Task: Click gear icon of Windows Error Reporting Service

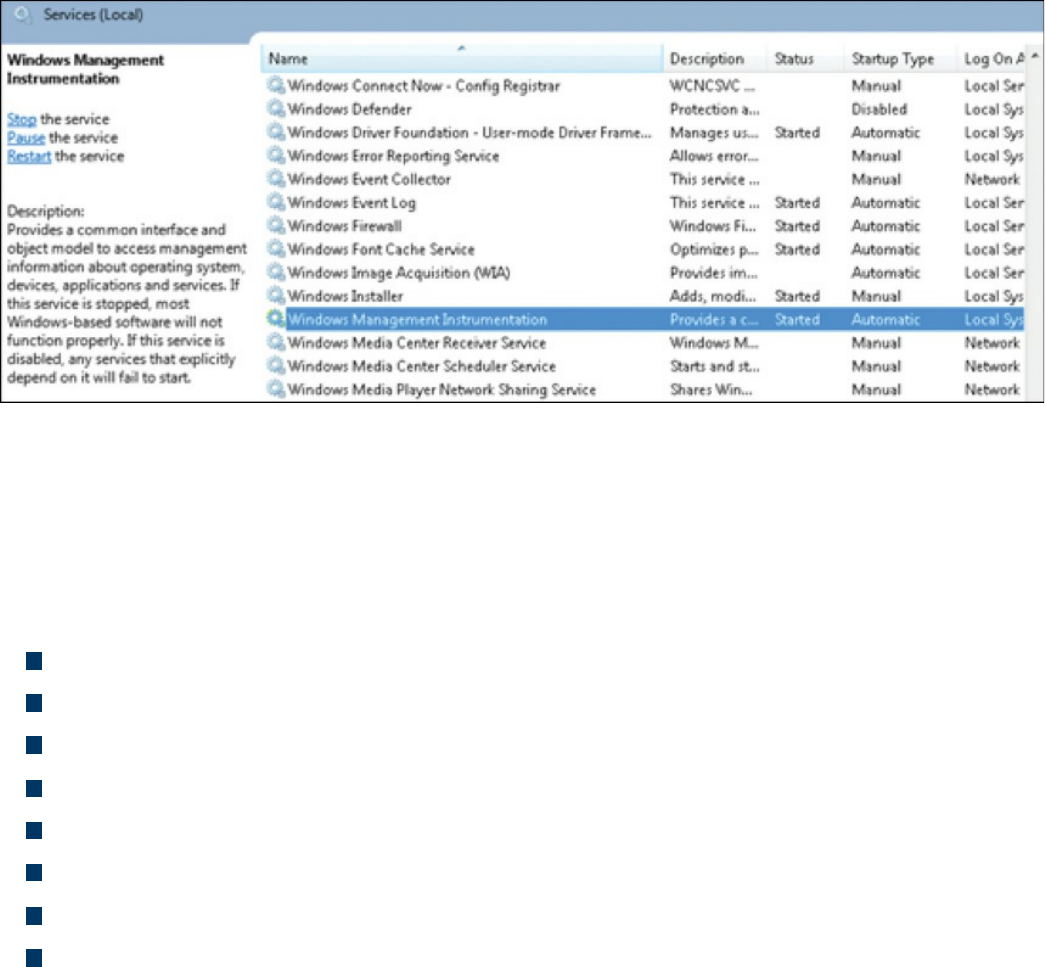Action: tap(275, 155)
